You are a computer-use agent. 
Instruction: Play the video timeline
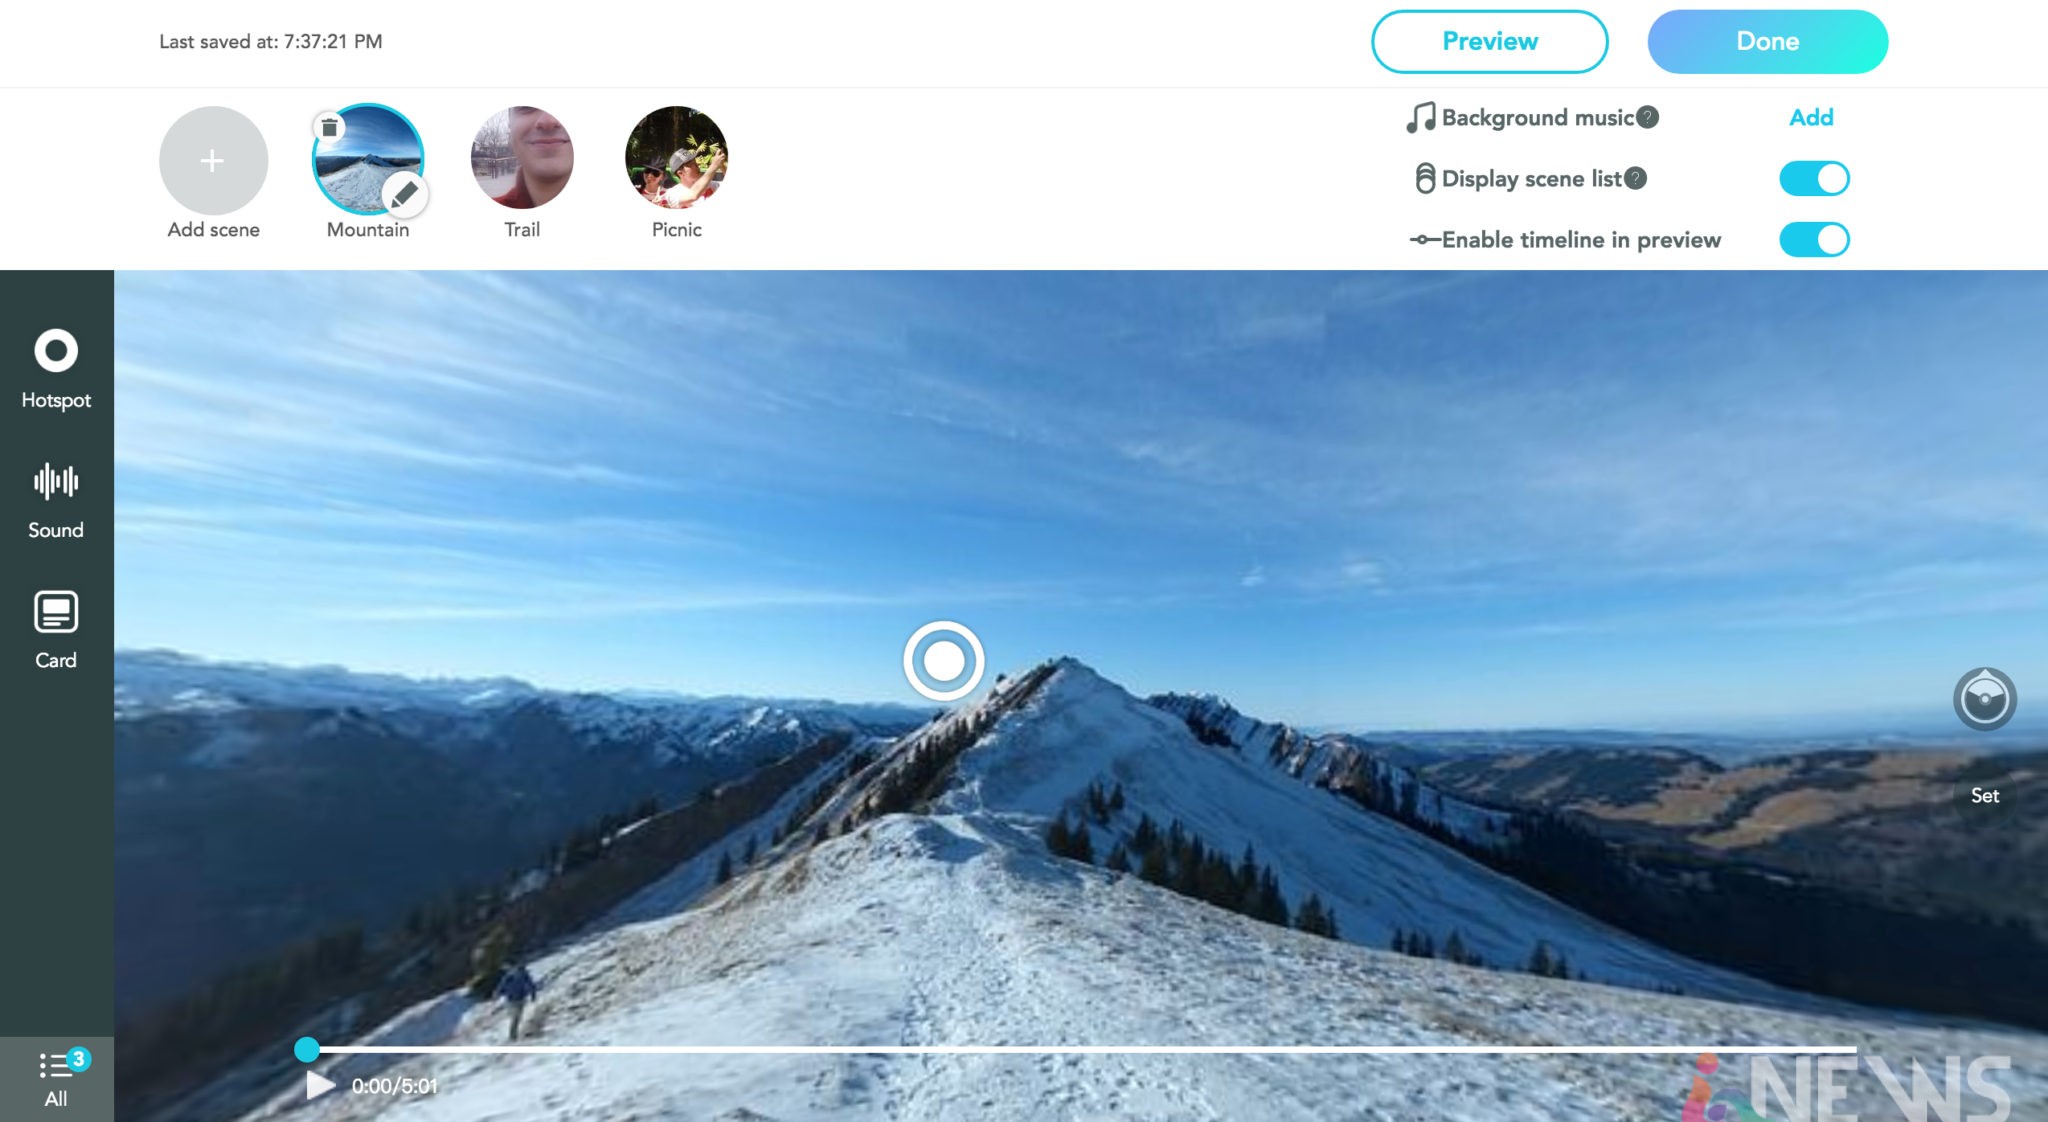tap(320, 1085)
